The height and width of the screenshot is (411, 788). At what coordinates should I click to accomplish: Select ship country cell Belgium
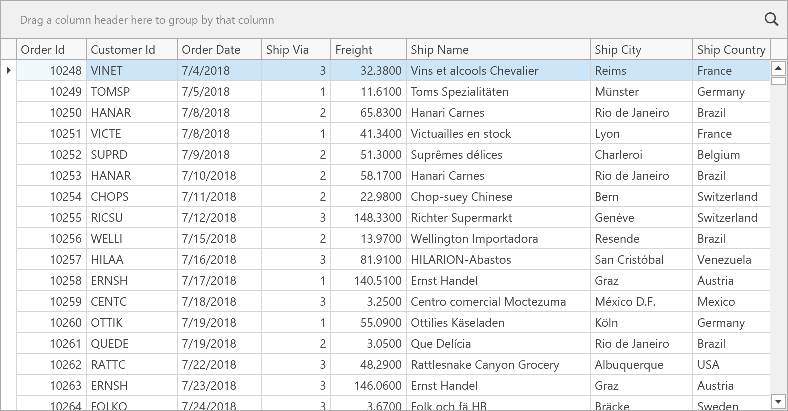[731, 155]
